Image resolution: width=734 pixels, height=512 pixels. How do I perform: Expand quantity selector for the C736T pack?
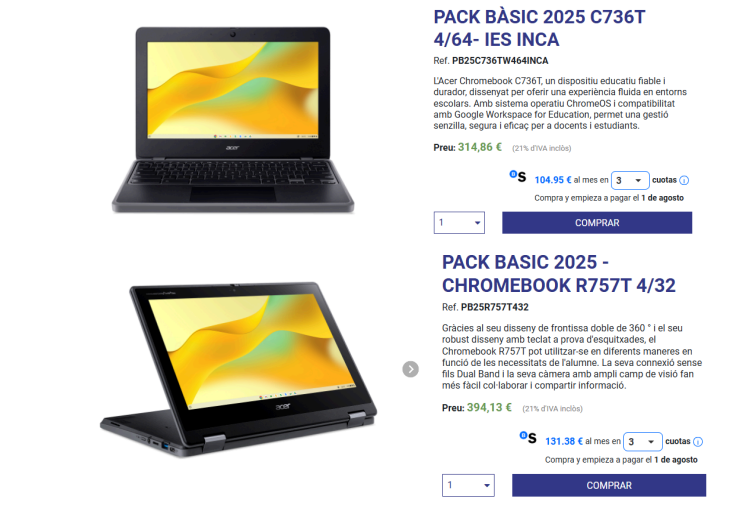coord(459,223)
